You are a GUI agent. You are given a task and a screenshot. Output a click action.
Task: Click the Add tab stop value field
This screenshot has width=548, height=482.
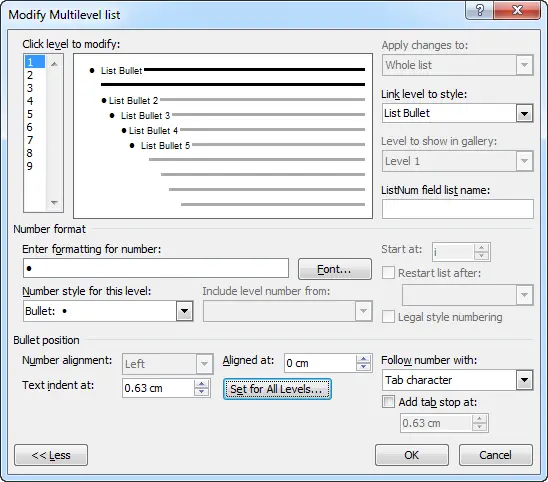coord(436,423)
